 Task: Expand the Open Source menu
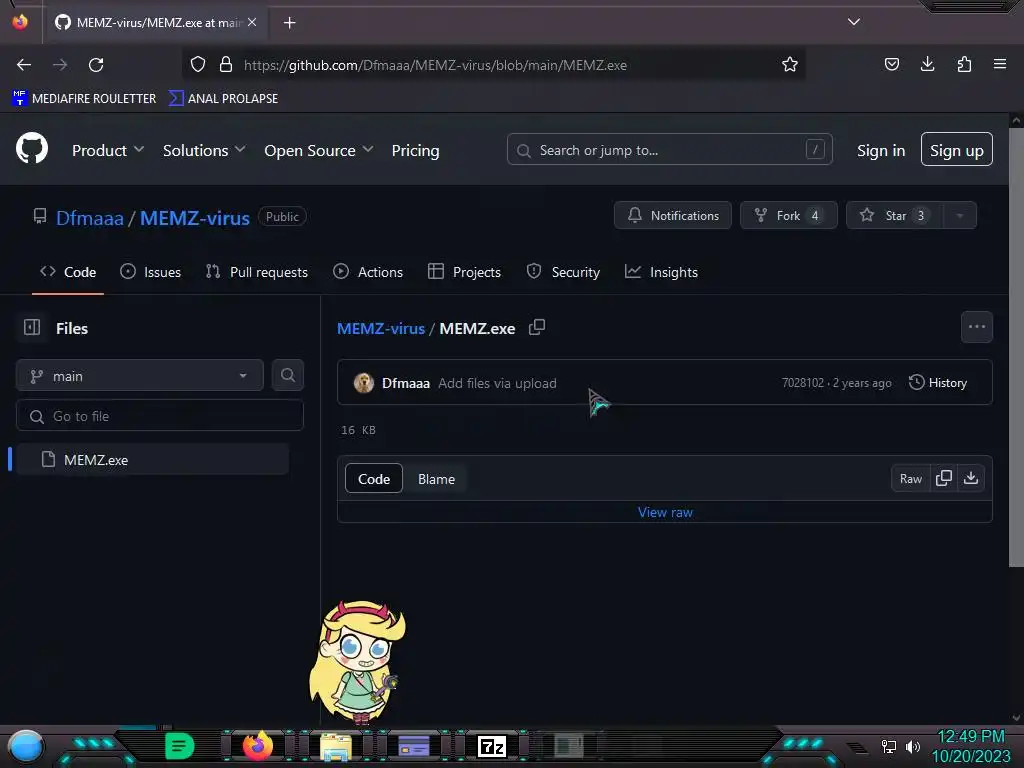click(319, 150)
